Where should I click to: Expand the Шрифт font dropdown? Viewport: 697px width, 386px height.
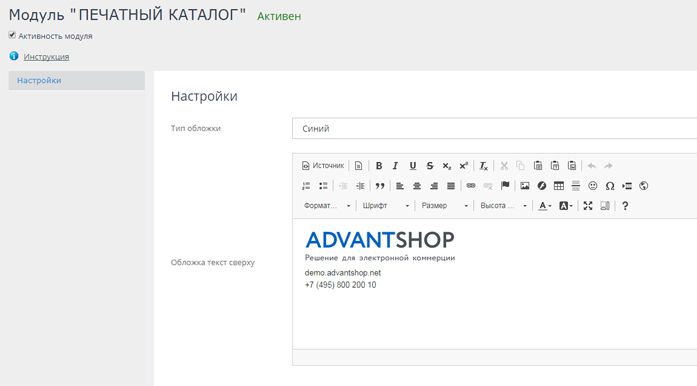[385, 205]
